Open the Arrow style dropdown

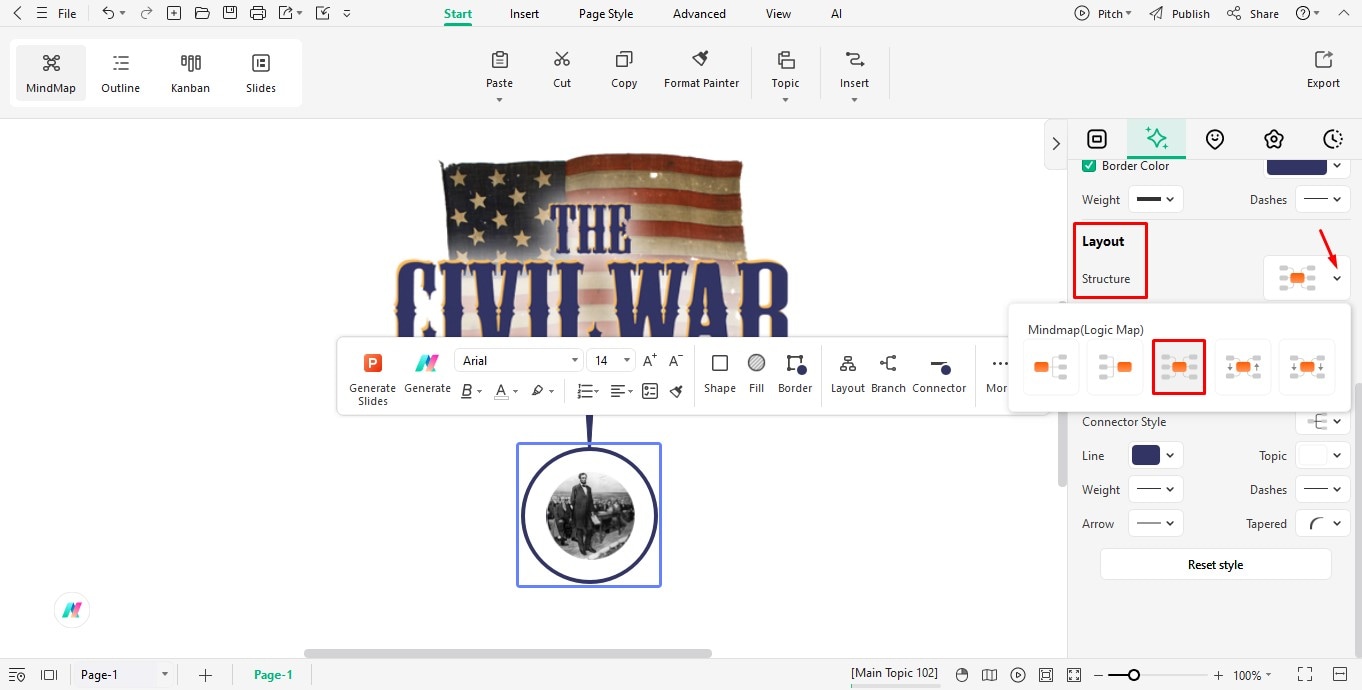(1155, 523)
